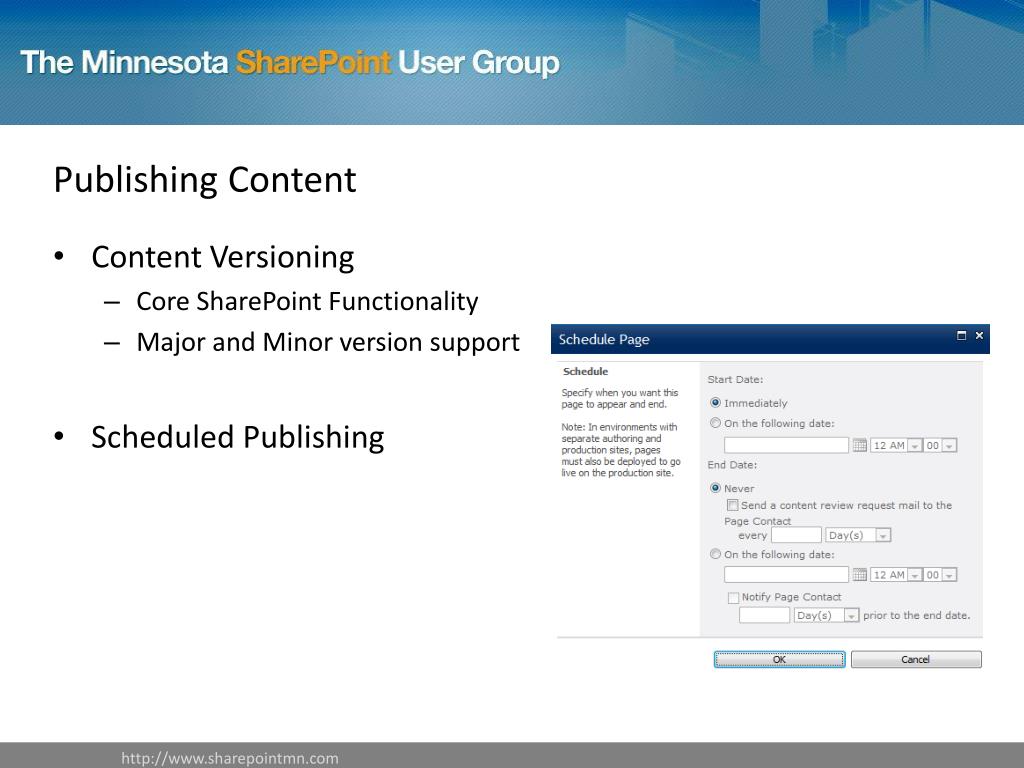
Task: Open the Start Date calendar picker icon
Action: [x=859, y=445]
